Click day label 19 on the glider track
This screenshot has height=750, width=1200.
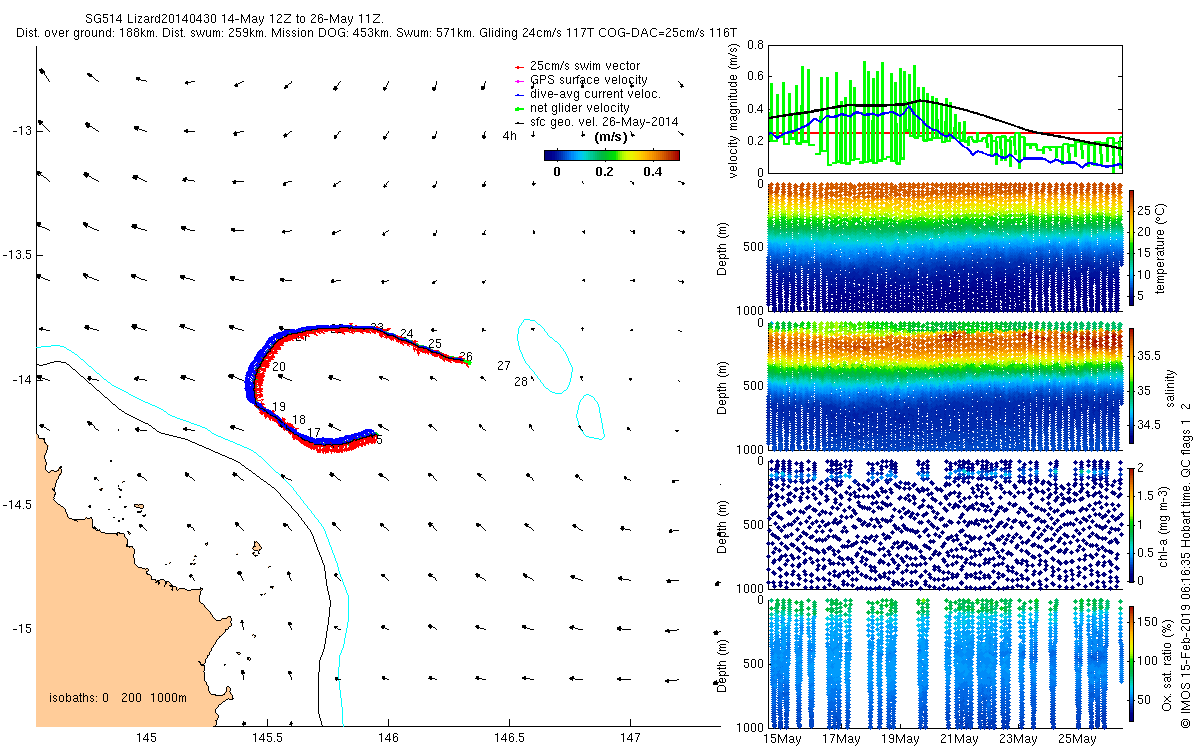click(279, 407)
